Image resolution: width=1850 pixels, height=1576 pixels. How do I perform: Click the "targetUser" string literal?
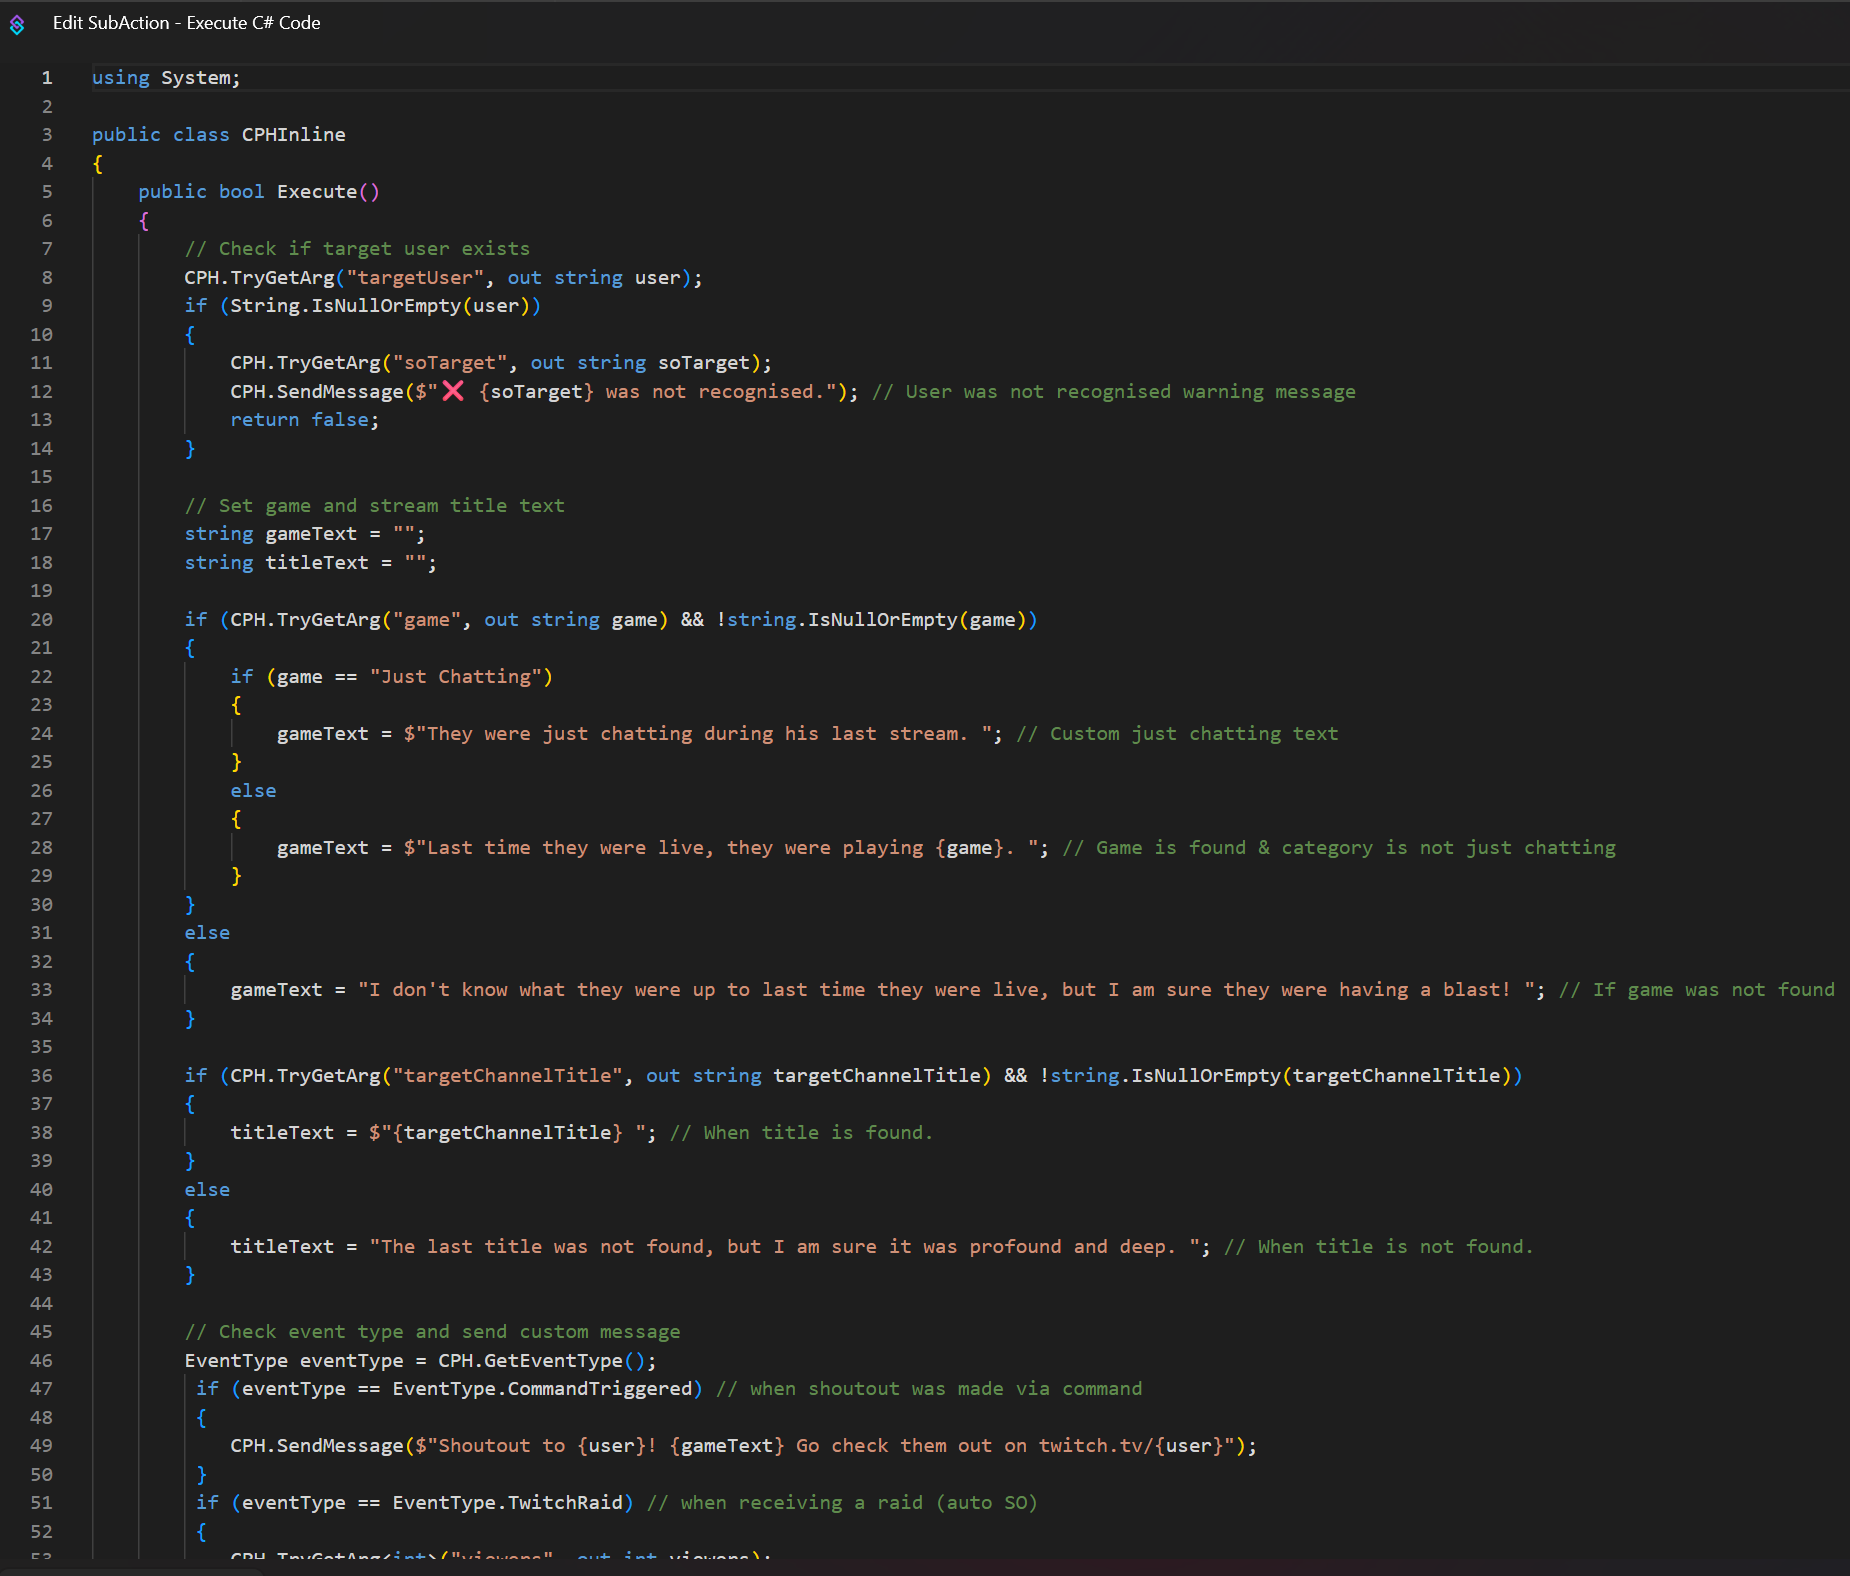pyautogui.click(x=415, y=278)
